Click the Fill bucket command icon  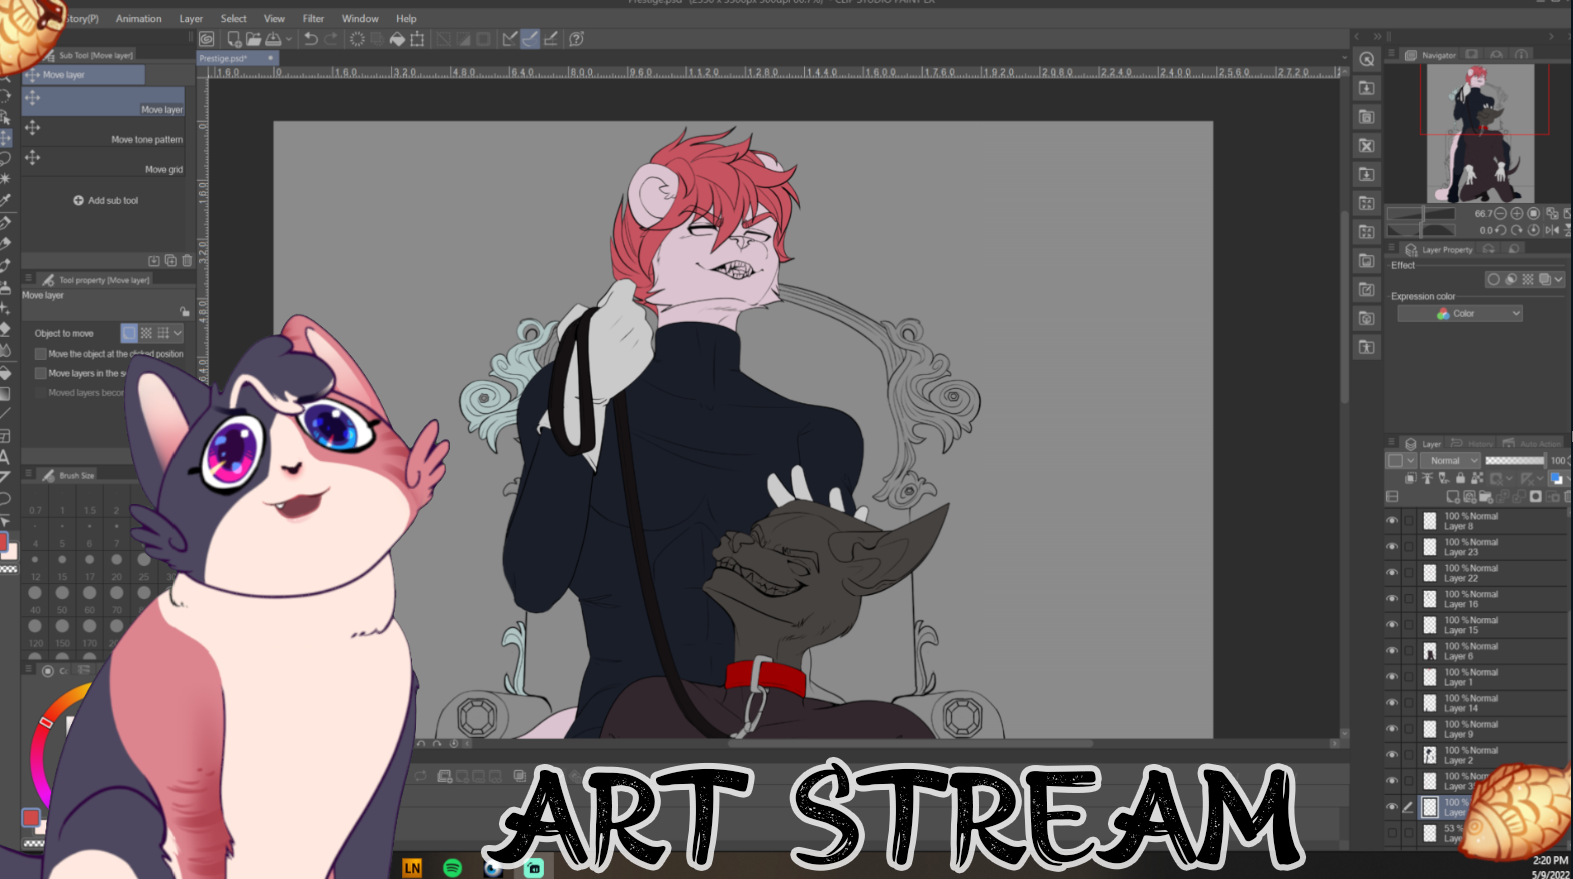(x=397, y=39)
